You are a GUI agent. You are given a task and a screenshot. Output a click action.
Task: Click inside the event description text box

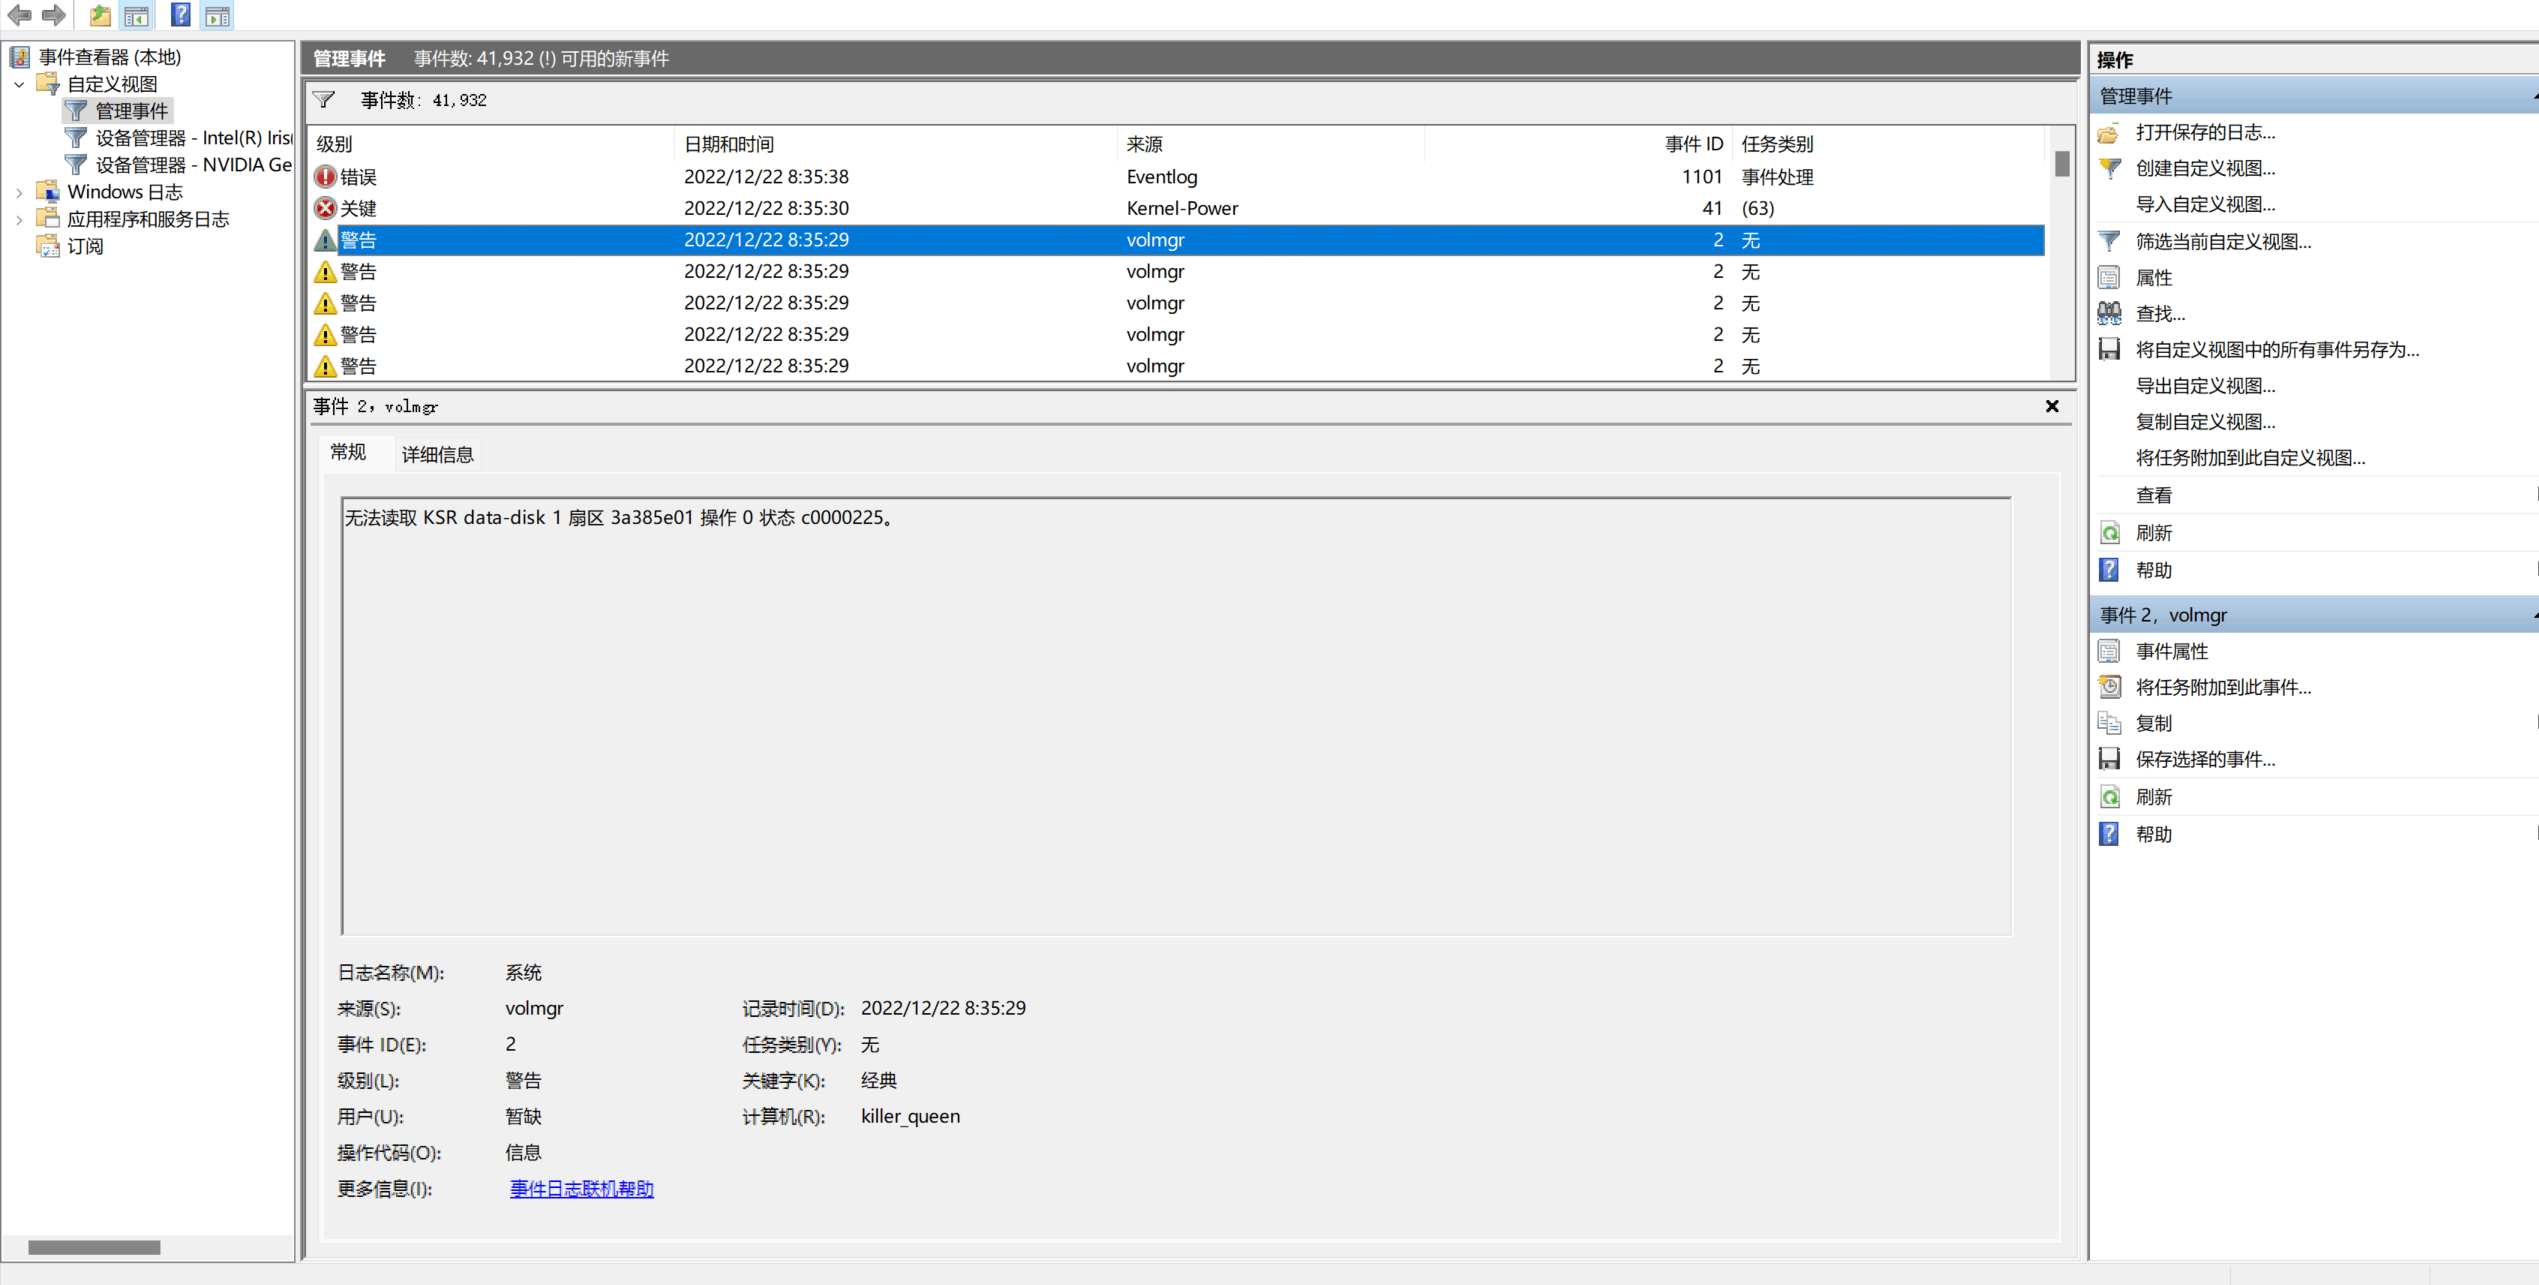point(1176,716)
